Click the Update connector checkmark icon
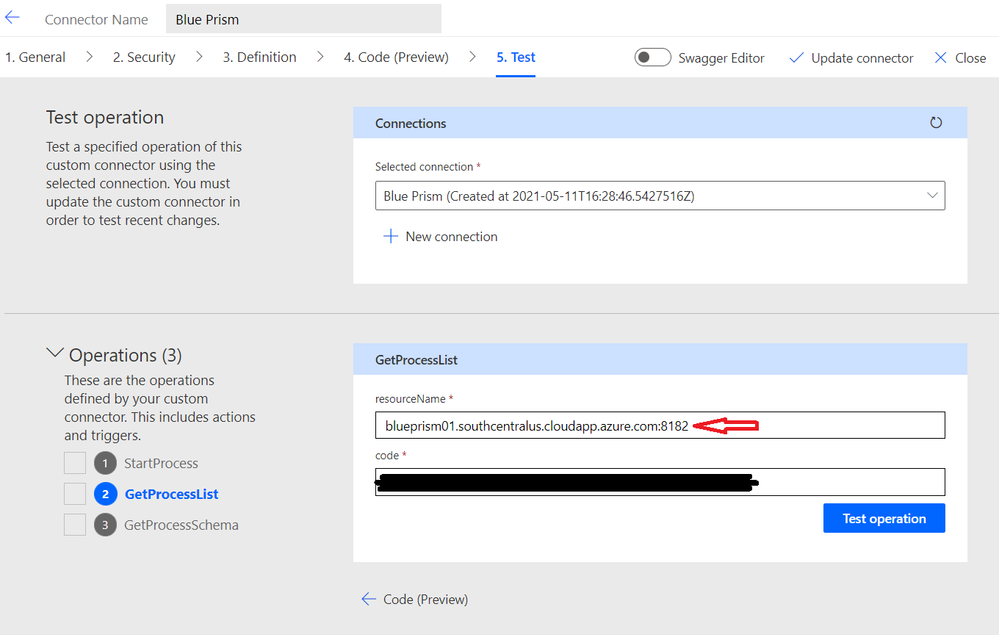 point(796,58)
